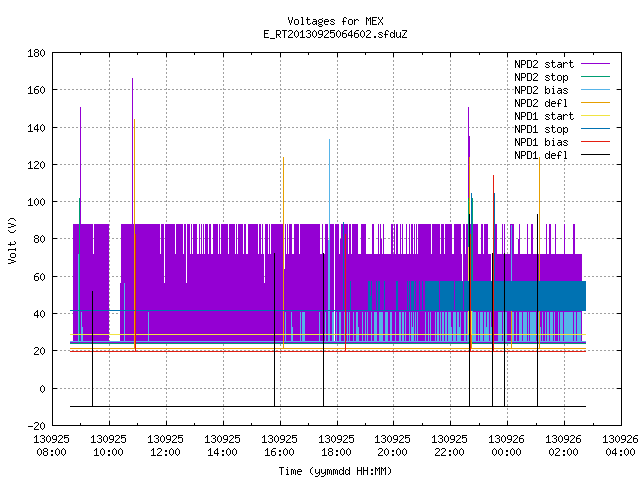
Task: Click the light blue NPD2 bias legend line
Action: pyautogui.click(x=595, y=90)
